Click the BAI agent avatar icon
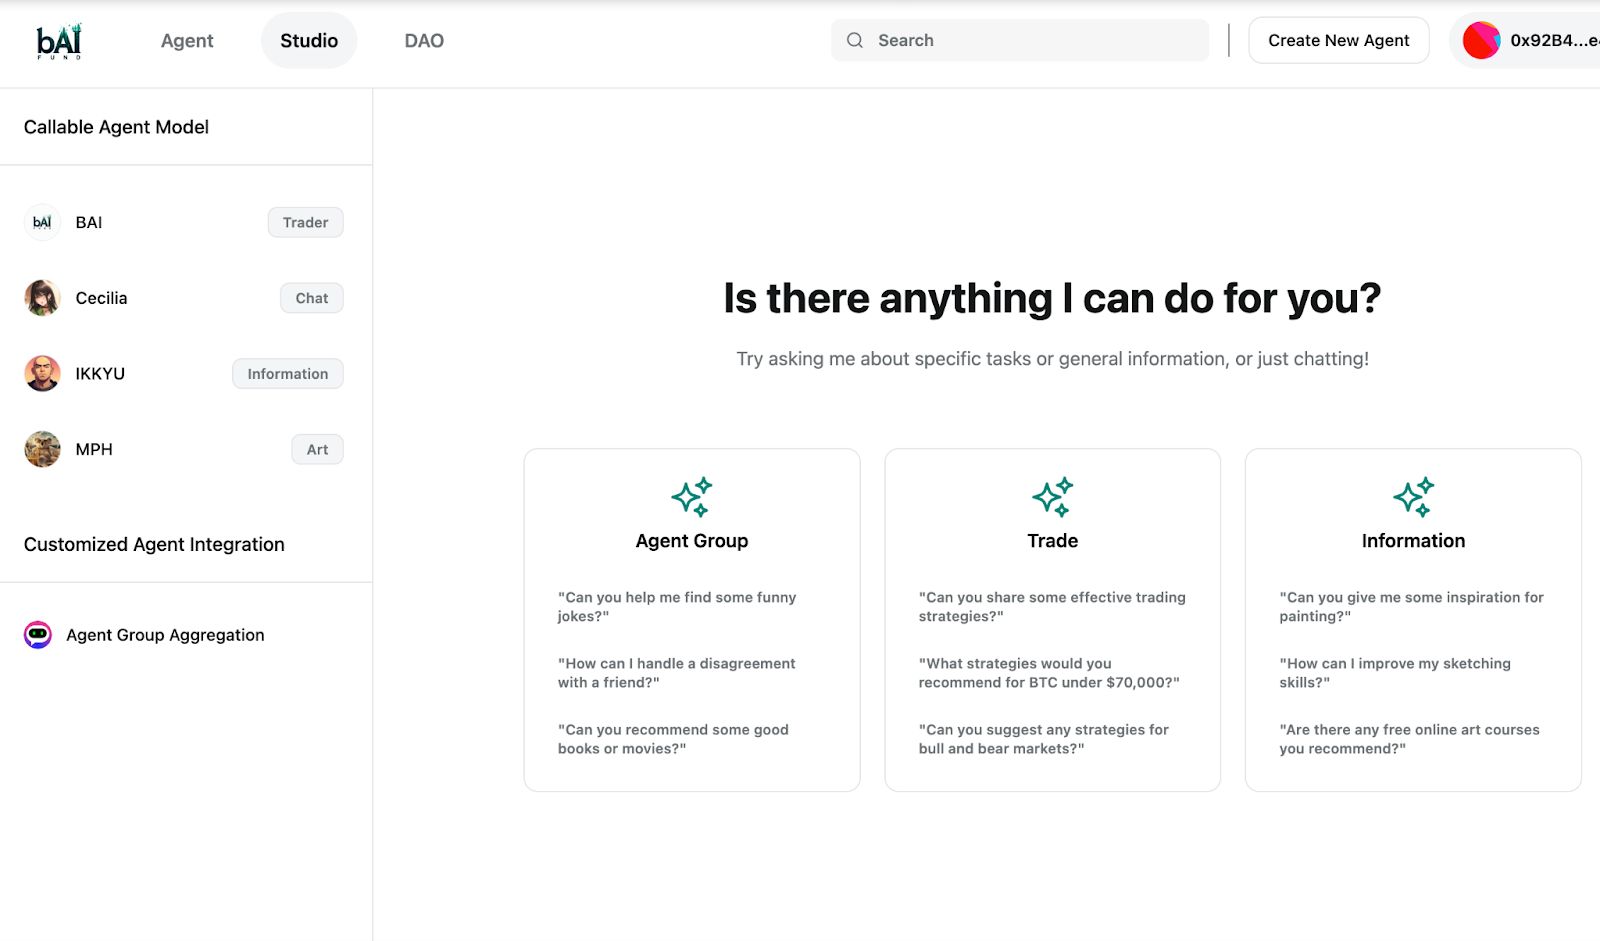The height and width of the screenshot is (941, 1600). [x=42, y=222]
